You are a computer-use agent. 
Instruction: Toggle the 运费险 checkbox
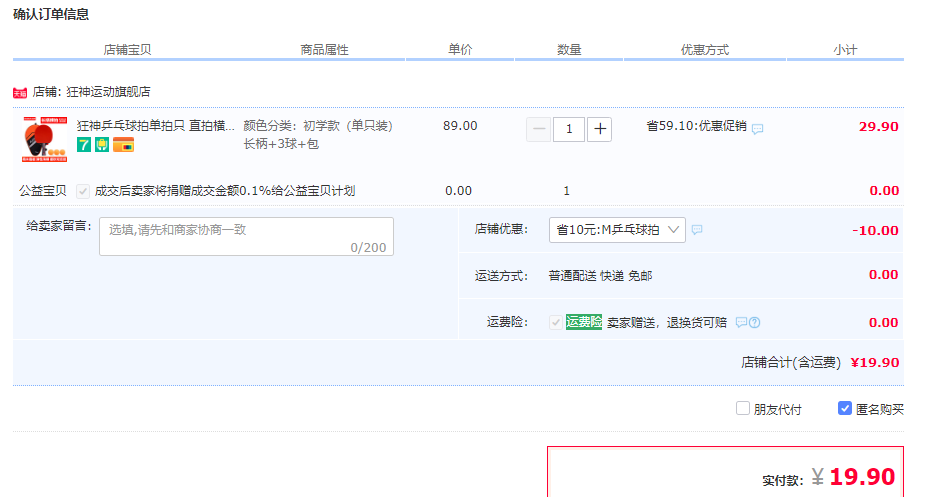click(x=556, y=322)
